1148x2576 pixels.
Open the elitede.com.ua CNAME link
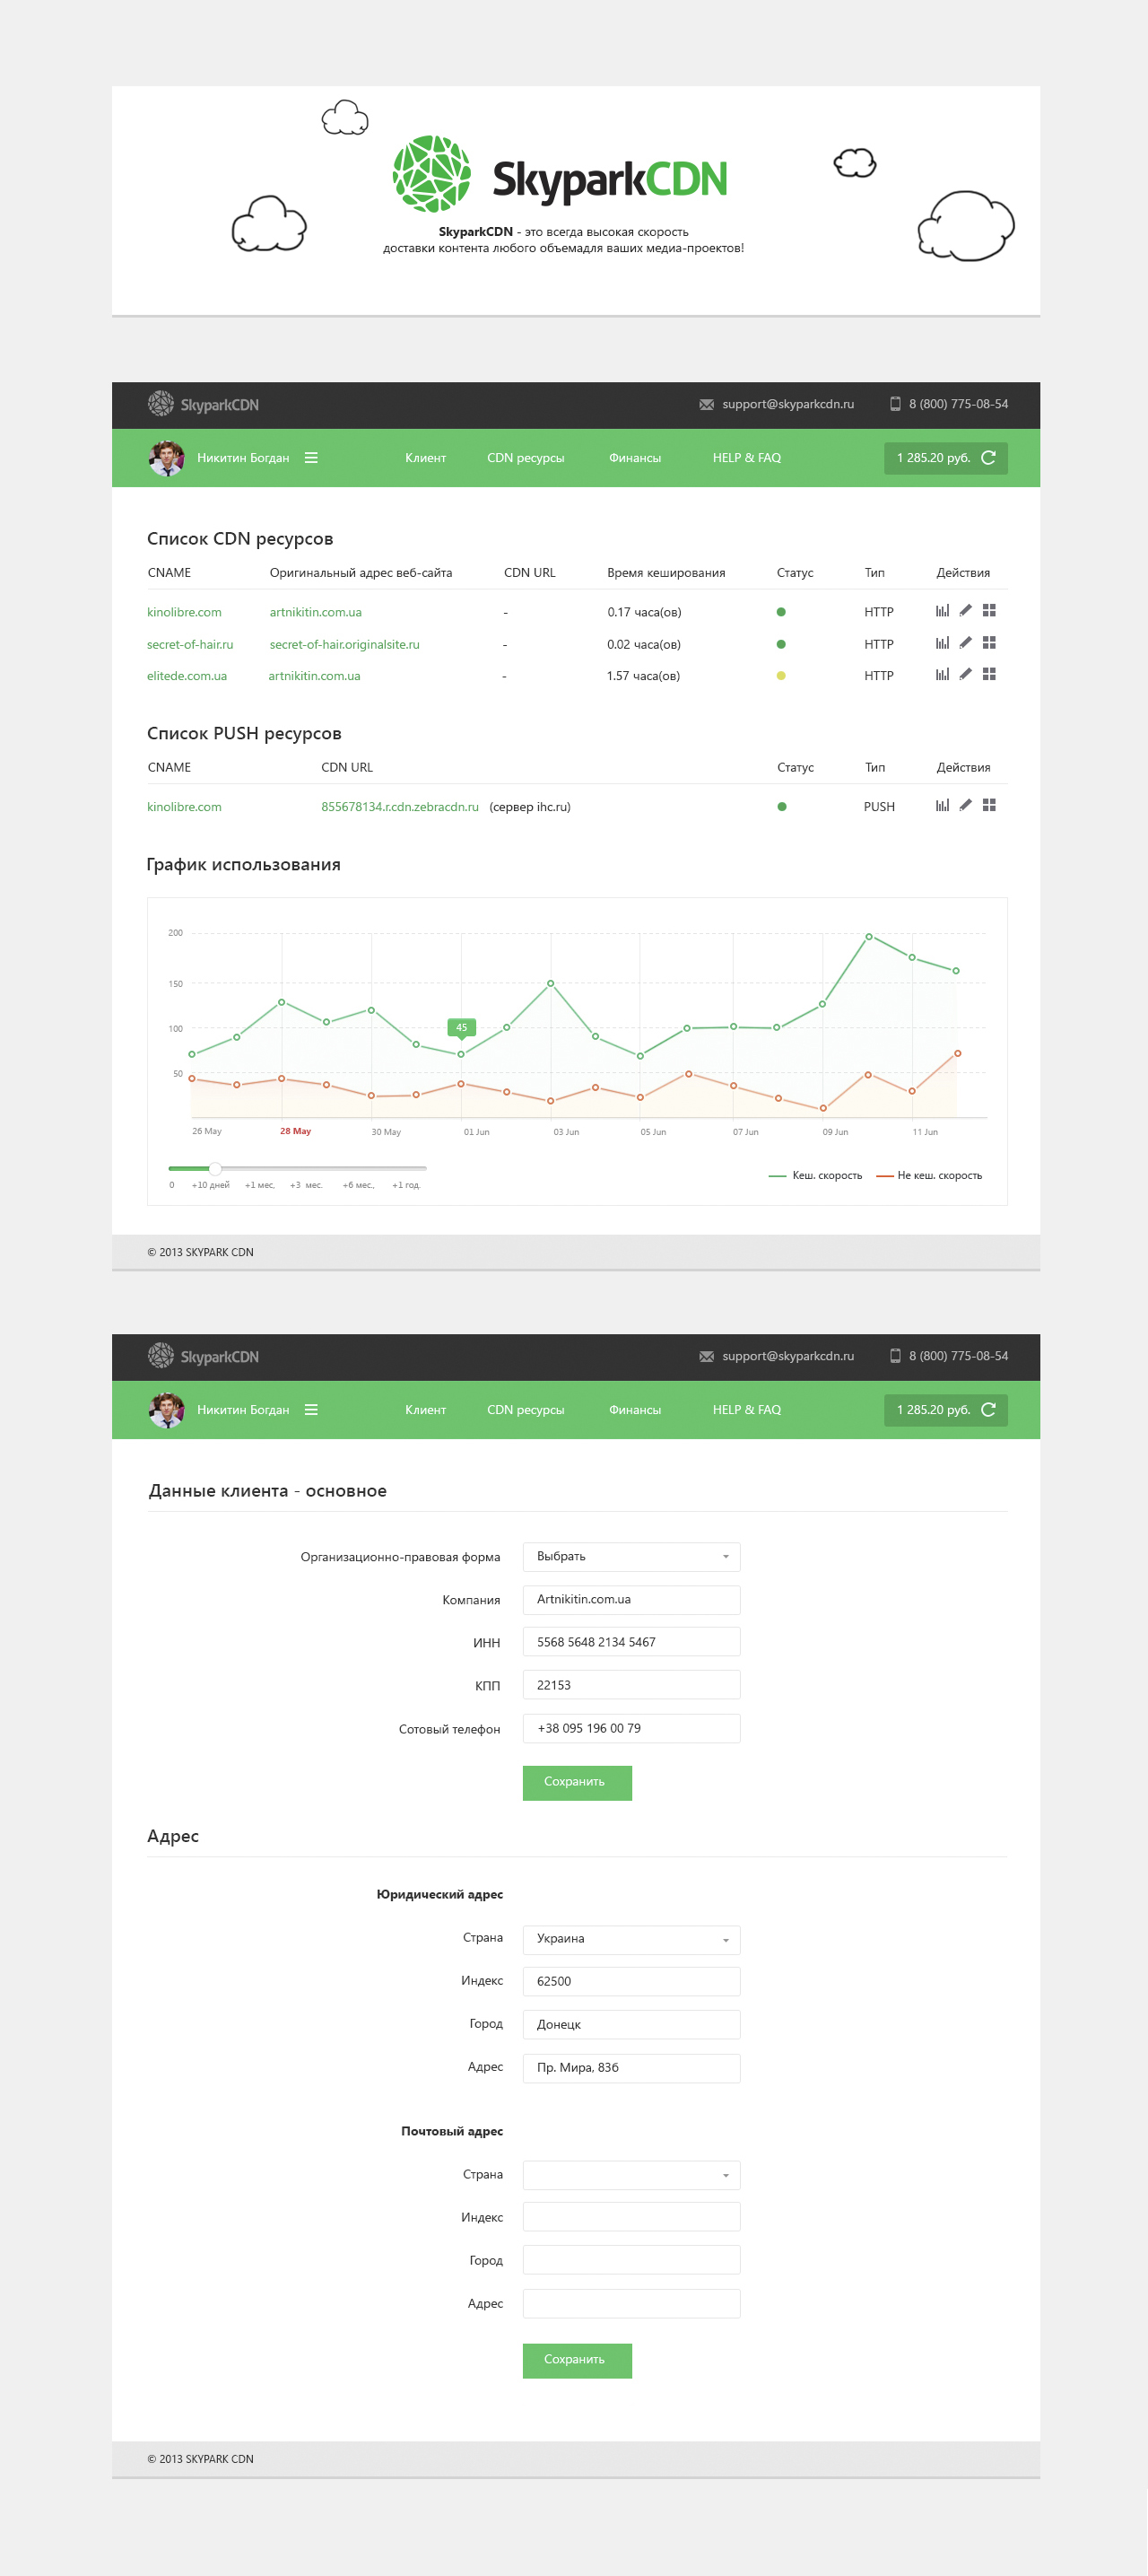click(x=187, y=676)
